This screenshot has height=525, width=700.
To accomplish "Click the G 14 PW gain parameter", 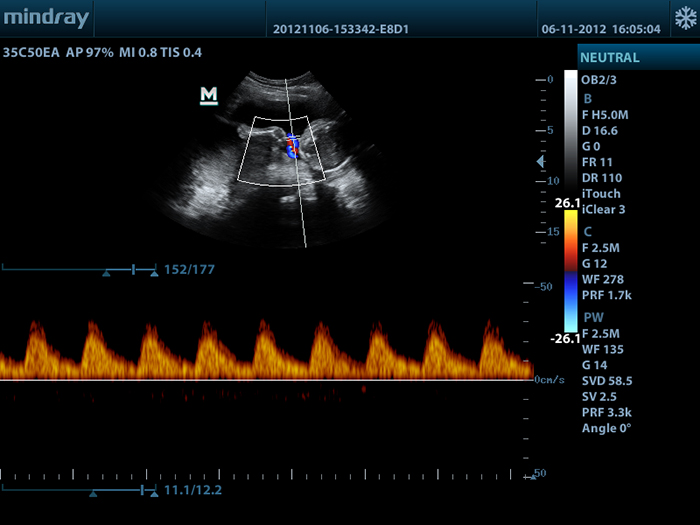I will [594, 365].
